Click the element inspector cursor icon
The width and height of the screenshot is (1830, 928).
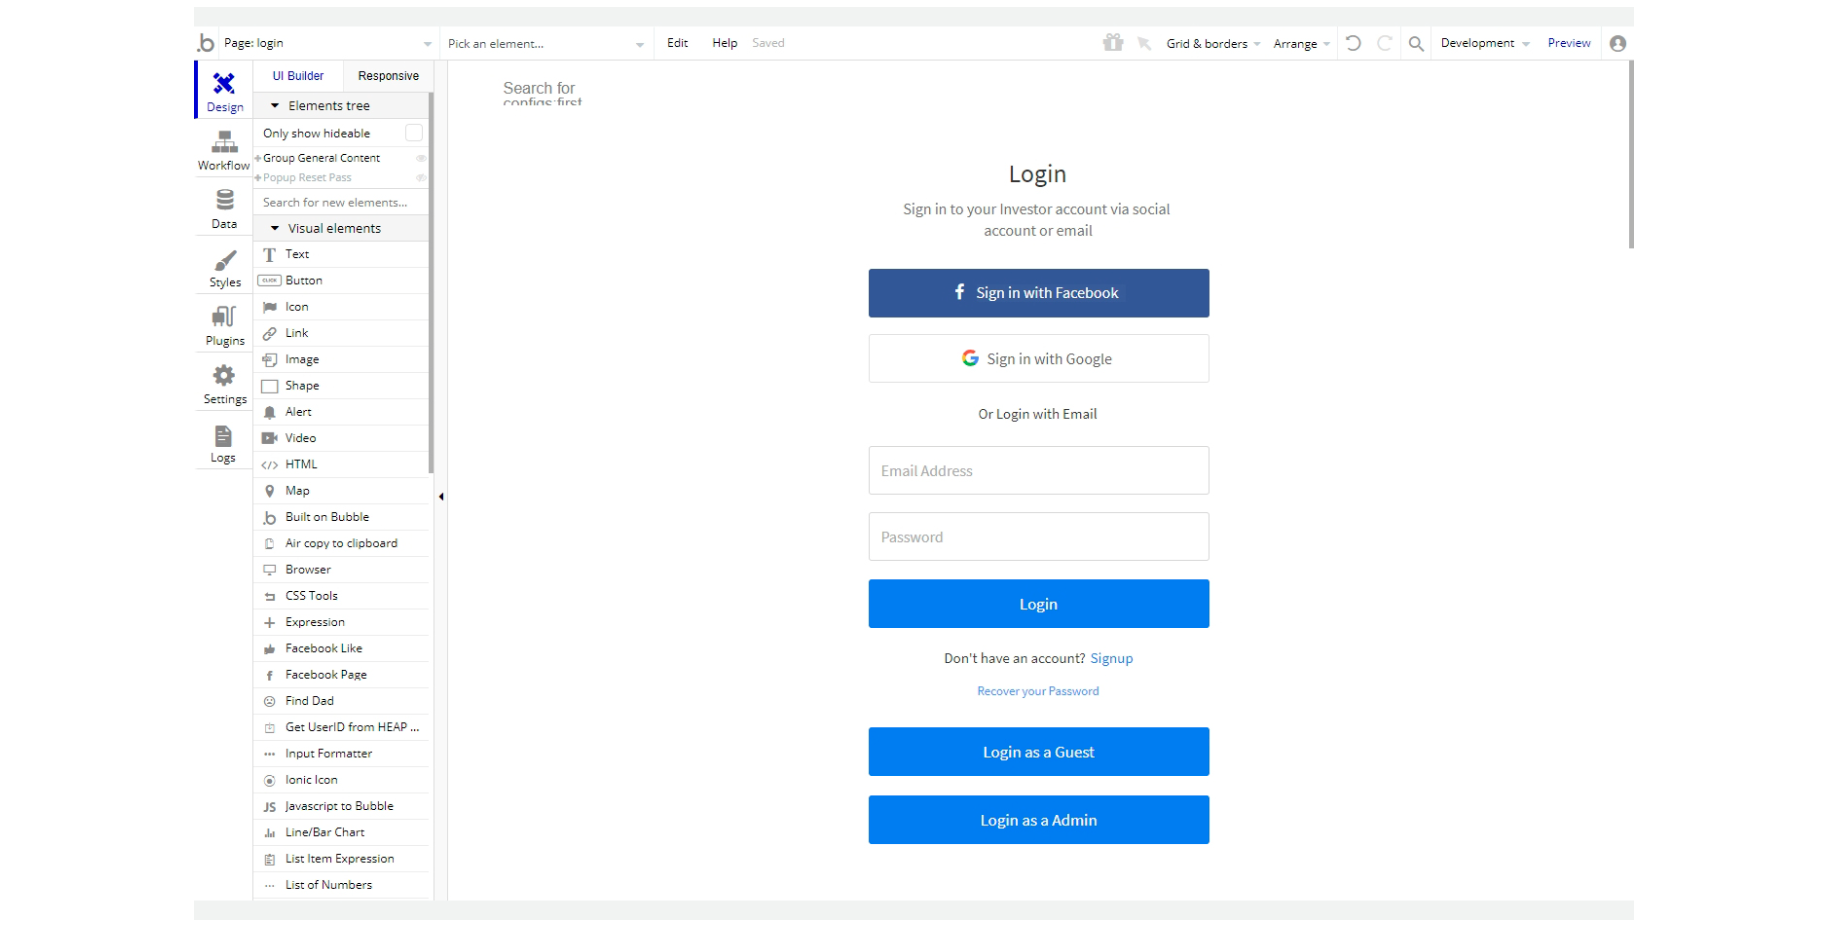click(x=1144, y=43)
